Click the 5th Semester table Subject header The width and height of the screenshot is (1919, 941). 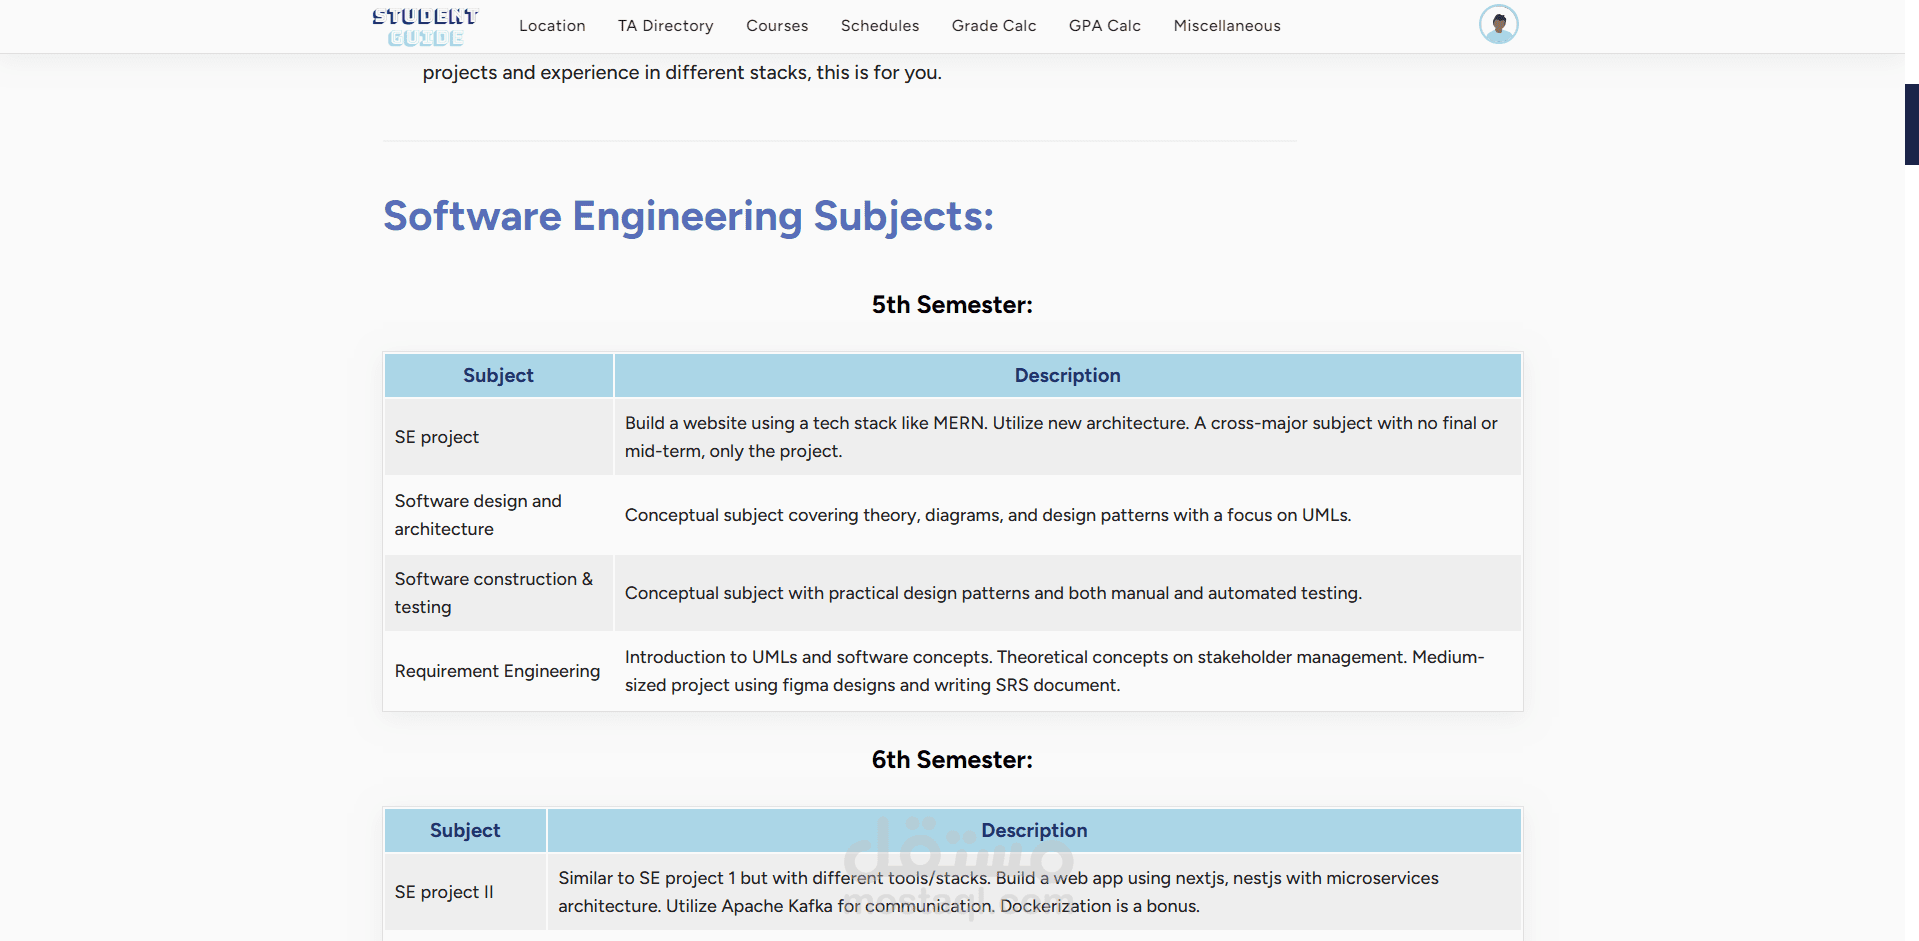click(x=499, y=375)
